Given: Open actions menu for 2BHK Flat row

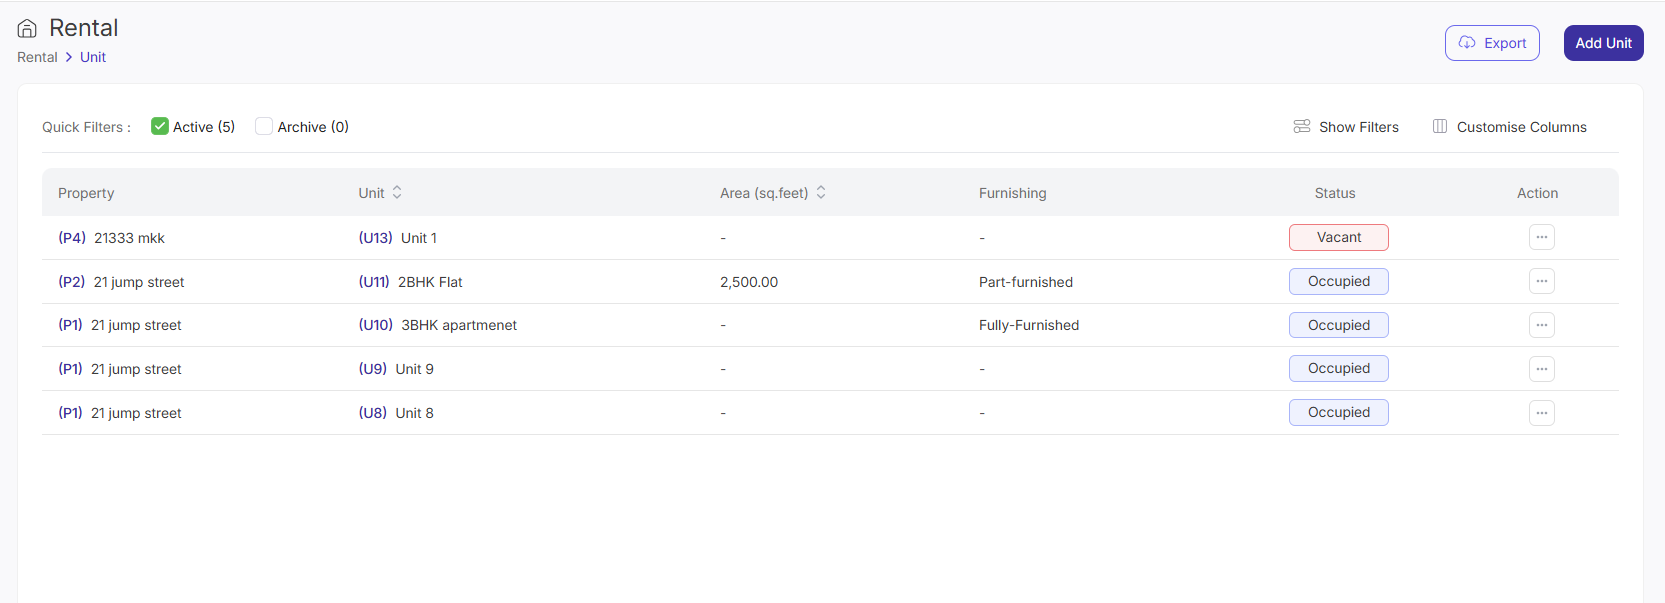Looking at the screenshot, I should 1541,282.
